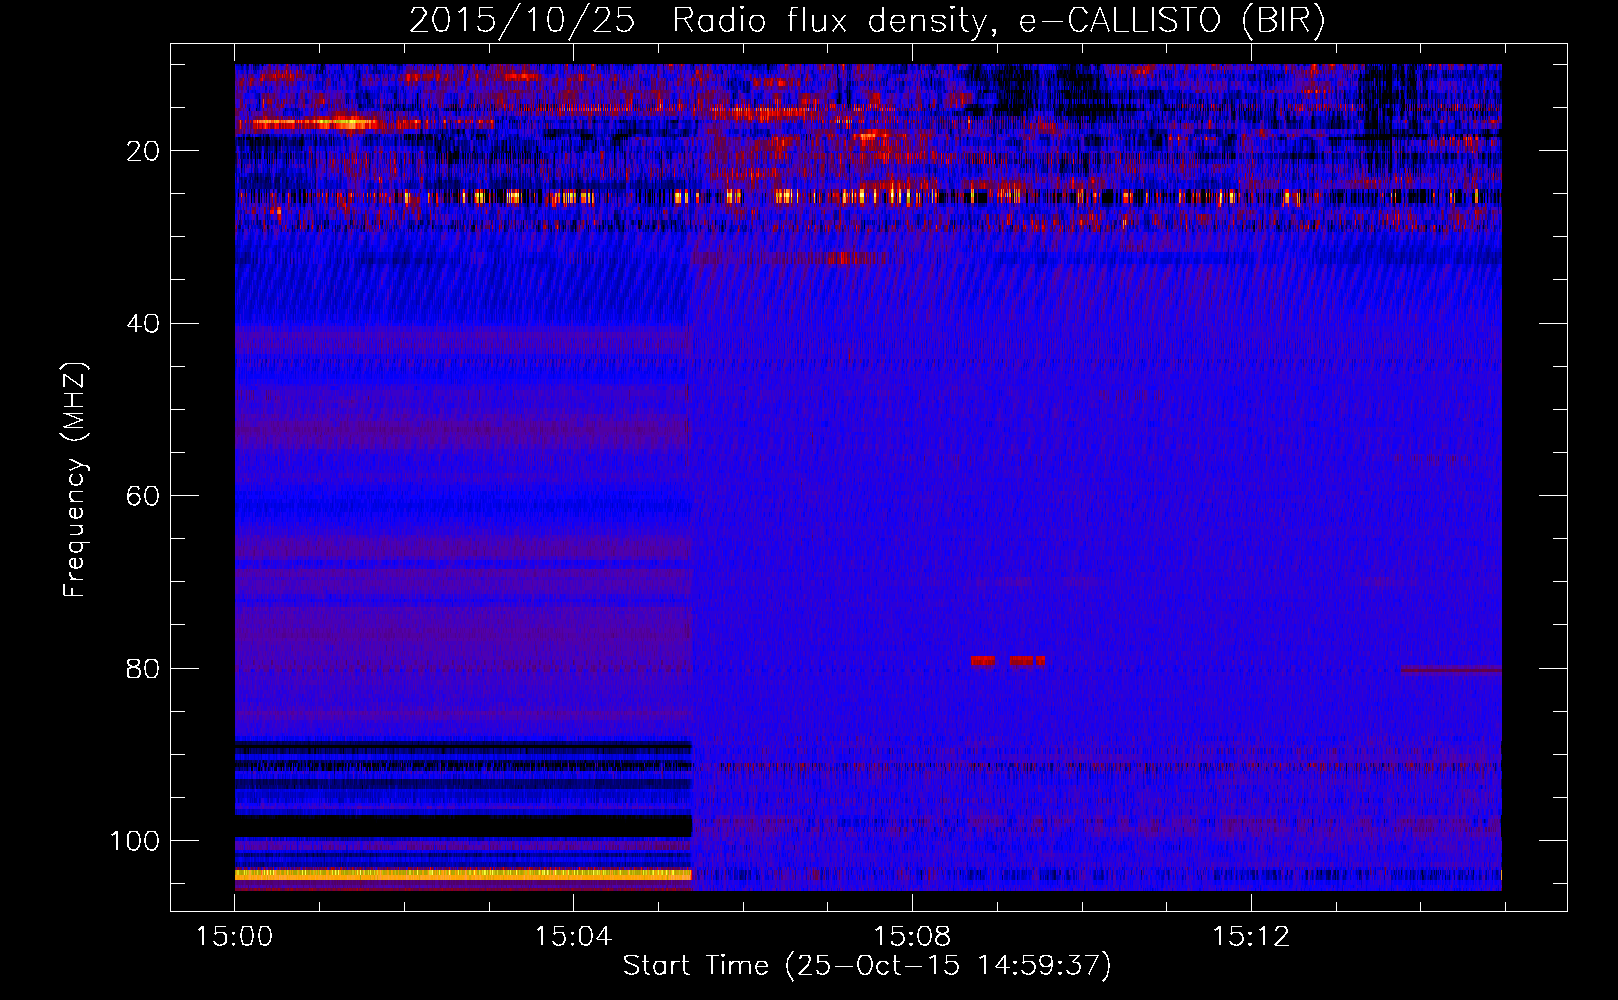Click the '20' frequency tick label
The width and height of the screenshot is (1618, 1000).
(x=144, y=151)
